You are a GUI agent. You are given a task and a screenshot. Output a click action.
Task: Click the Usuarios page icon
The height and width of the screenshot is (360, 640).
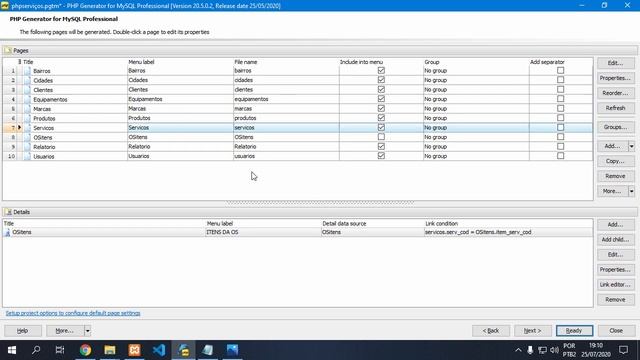(x=27, y=156)
